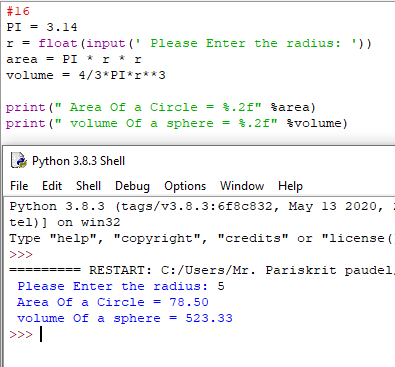
Task: Click the last shell prompt with cursor
Action: click(x=26, y=334)
